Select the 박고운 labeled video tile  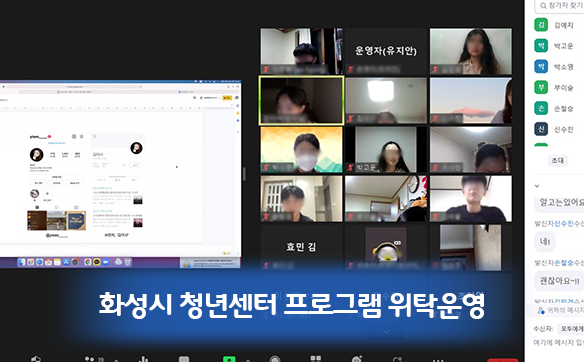[385, 150]
